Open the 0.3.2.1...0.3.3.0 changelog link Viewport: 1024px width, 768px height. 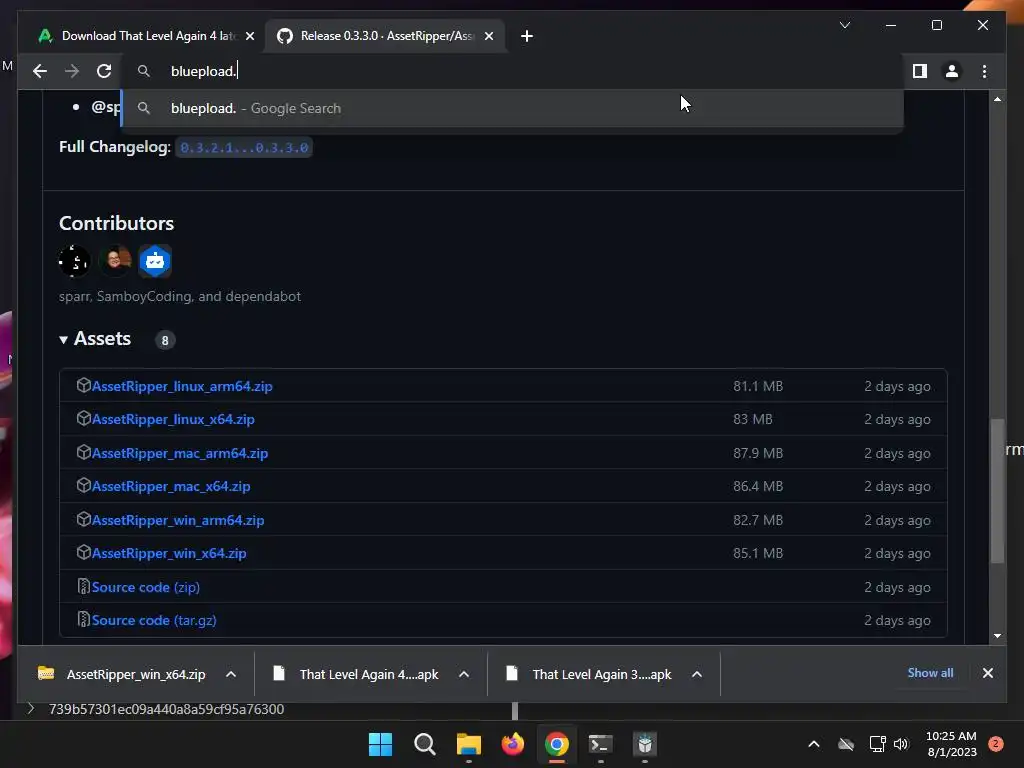click(244, 148)
